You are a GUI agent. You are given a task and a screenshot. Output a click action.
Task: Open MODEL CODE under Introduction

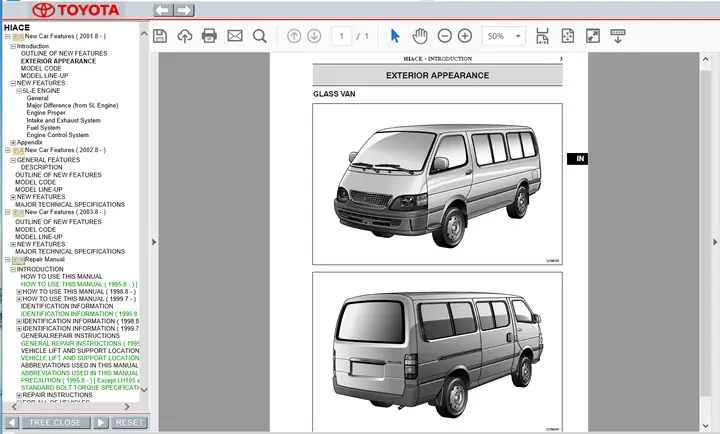pos(41,68)
